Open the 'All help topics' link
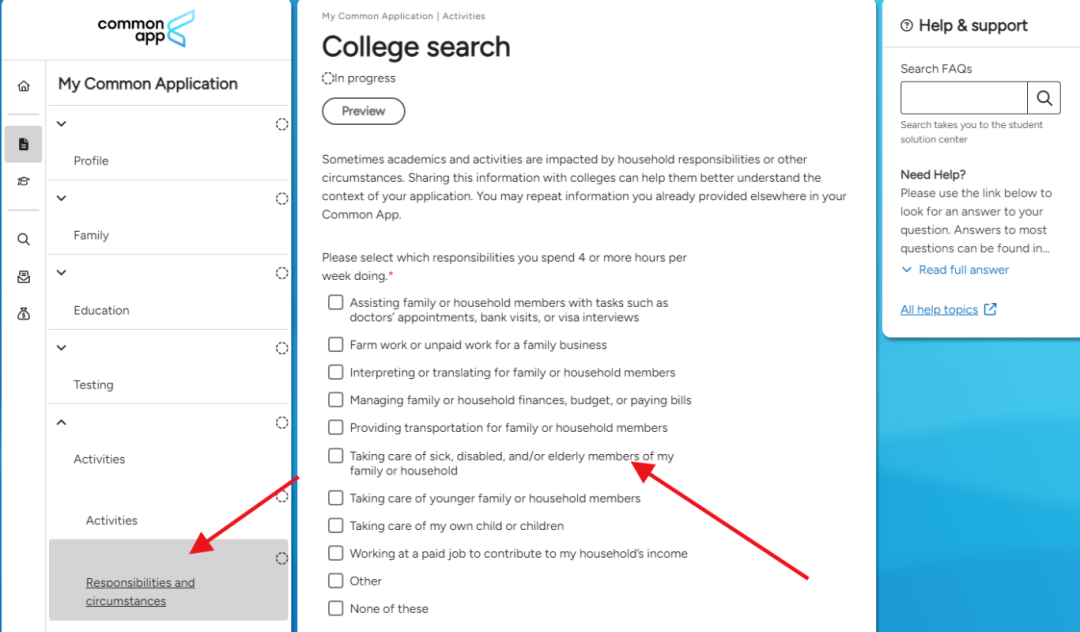 939,310
